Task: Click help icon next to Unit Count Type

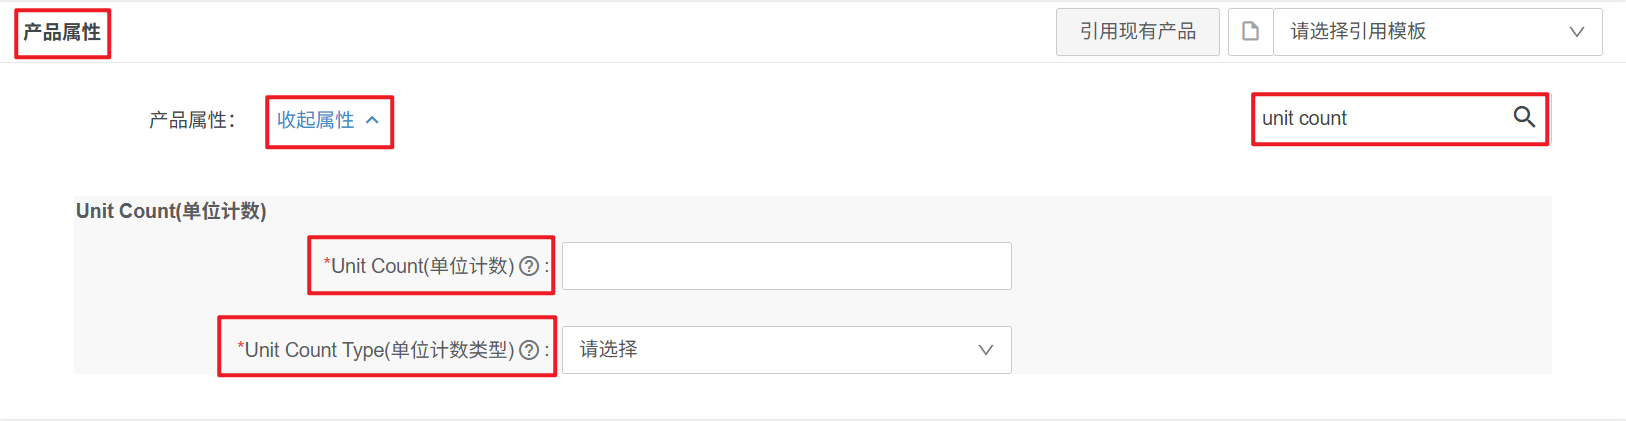Action: pos(529,350)
